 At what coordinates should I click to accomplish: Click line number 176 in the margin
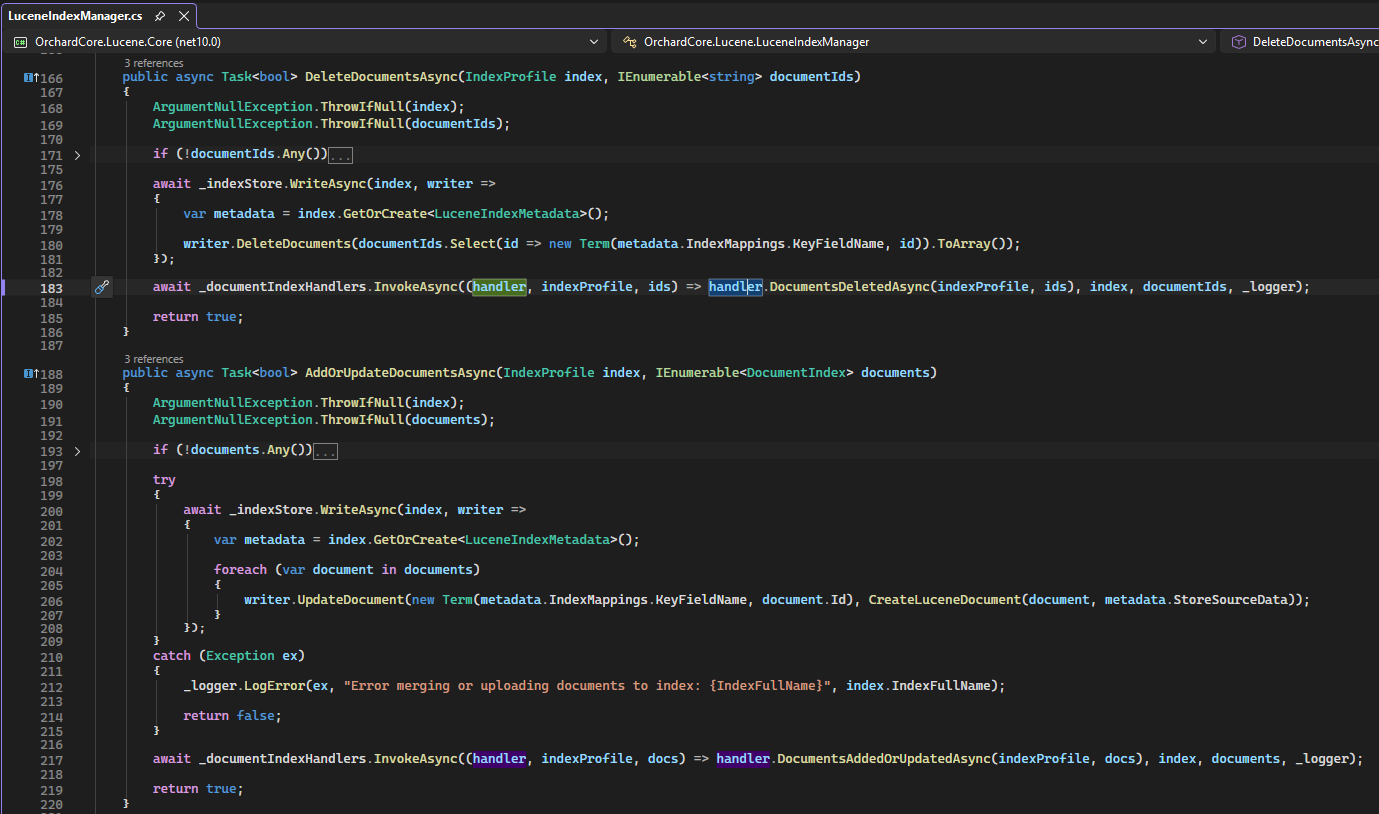(51, 185)
